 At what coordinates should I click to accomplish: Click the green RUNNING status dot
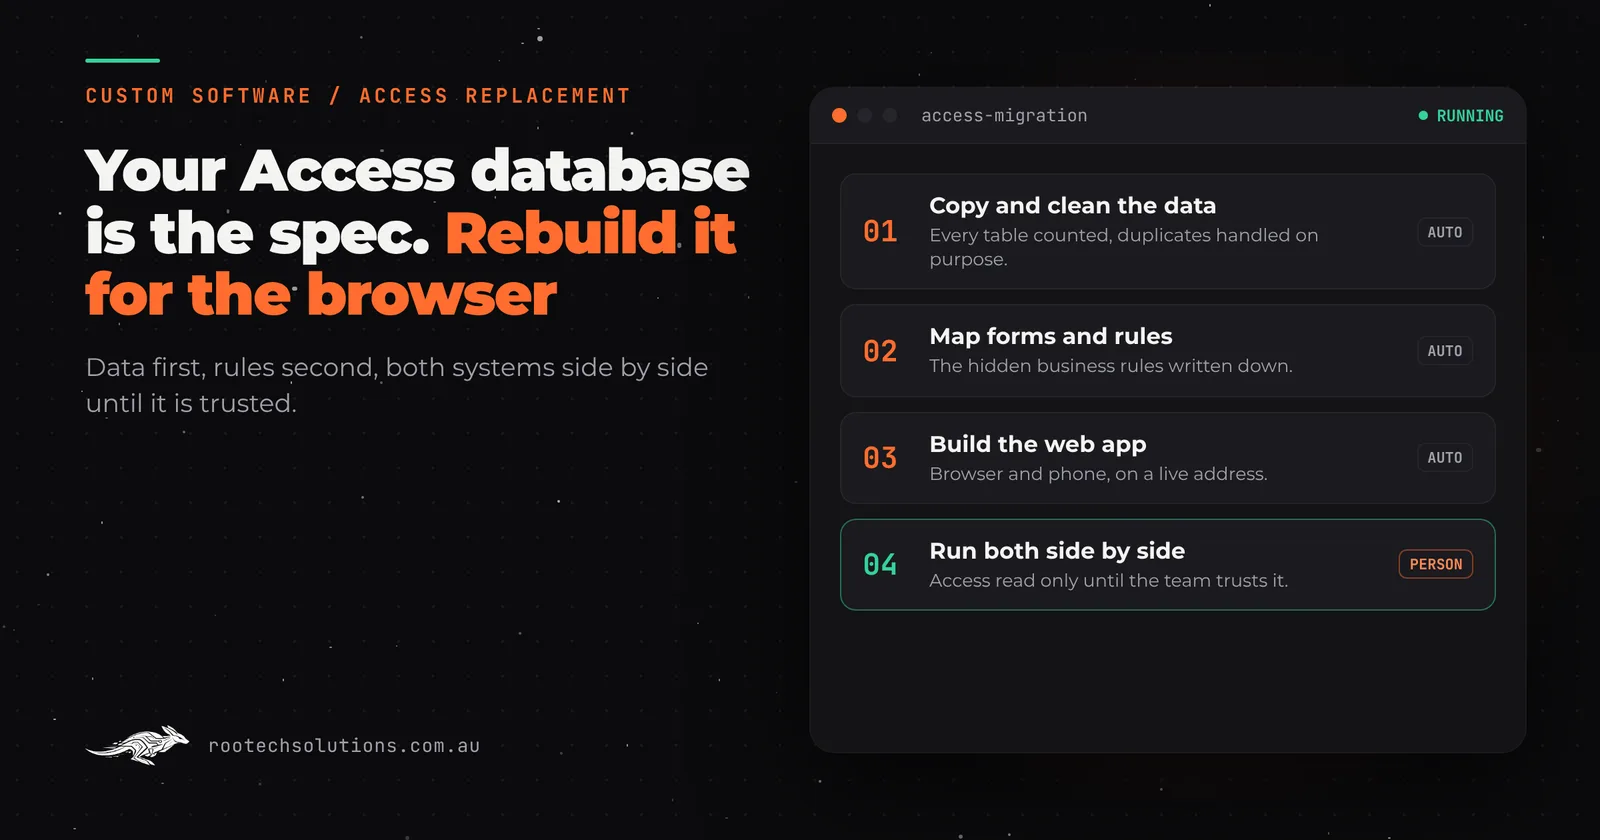point(1423,116)
